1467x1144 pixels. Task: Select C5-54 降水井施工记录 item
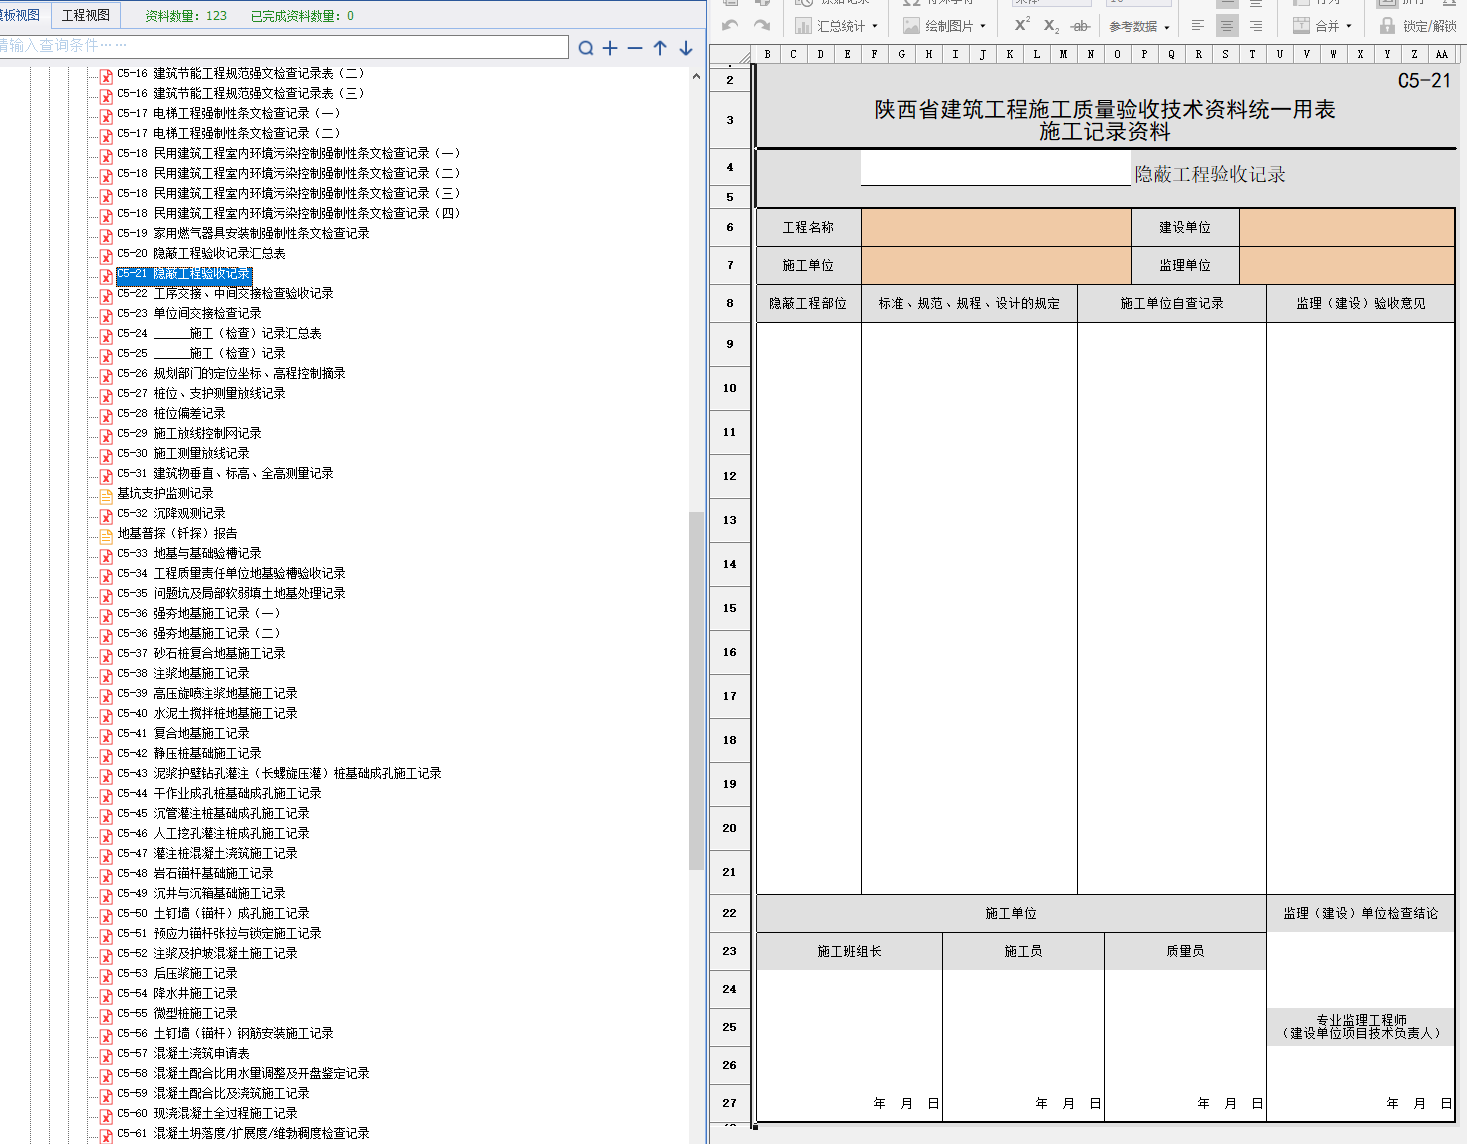coord(177,994)
